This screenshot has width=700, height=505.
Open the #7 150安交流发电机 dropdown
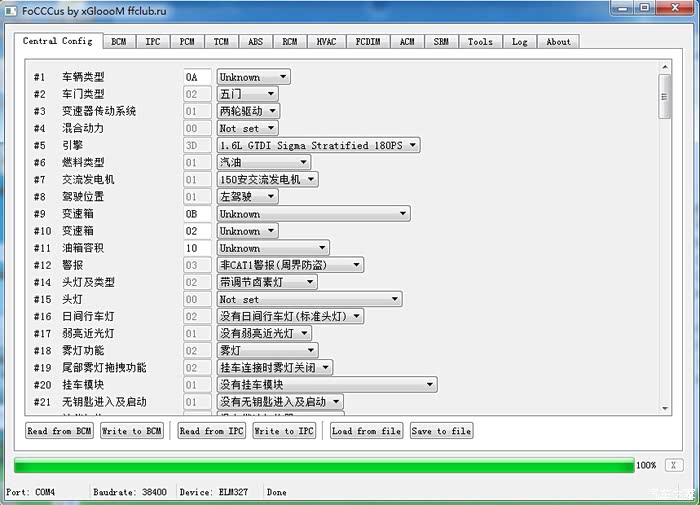pyautogui.click(x=268, y=179)
